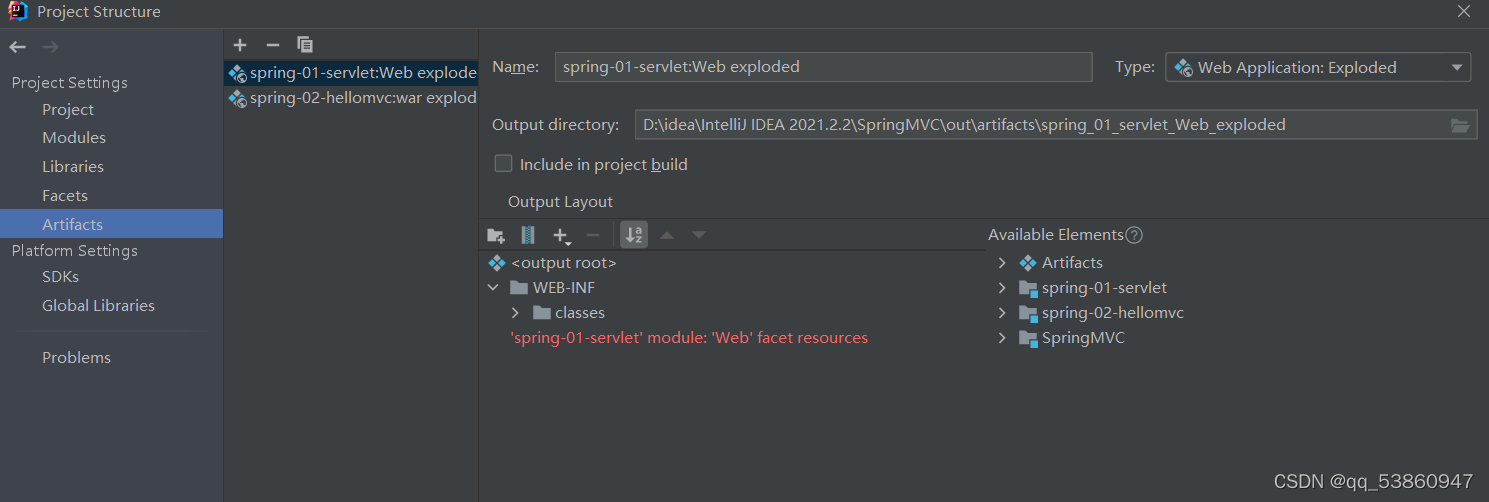Expand spring-02-hellomvc in Available Elements

[x=1002, y=313]
